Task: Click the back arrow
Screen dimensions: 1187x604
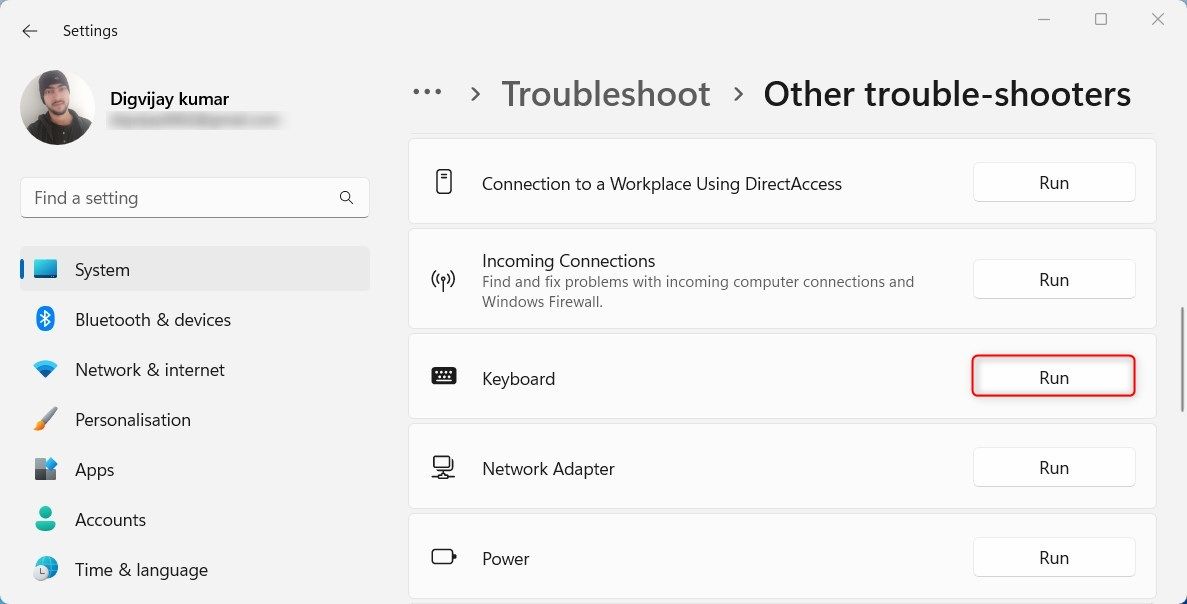Action: 29,31
